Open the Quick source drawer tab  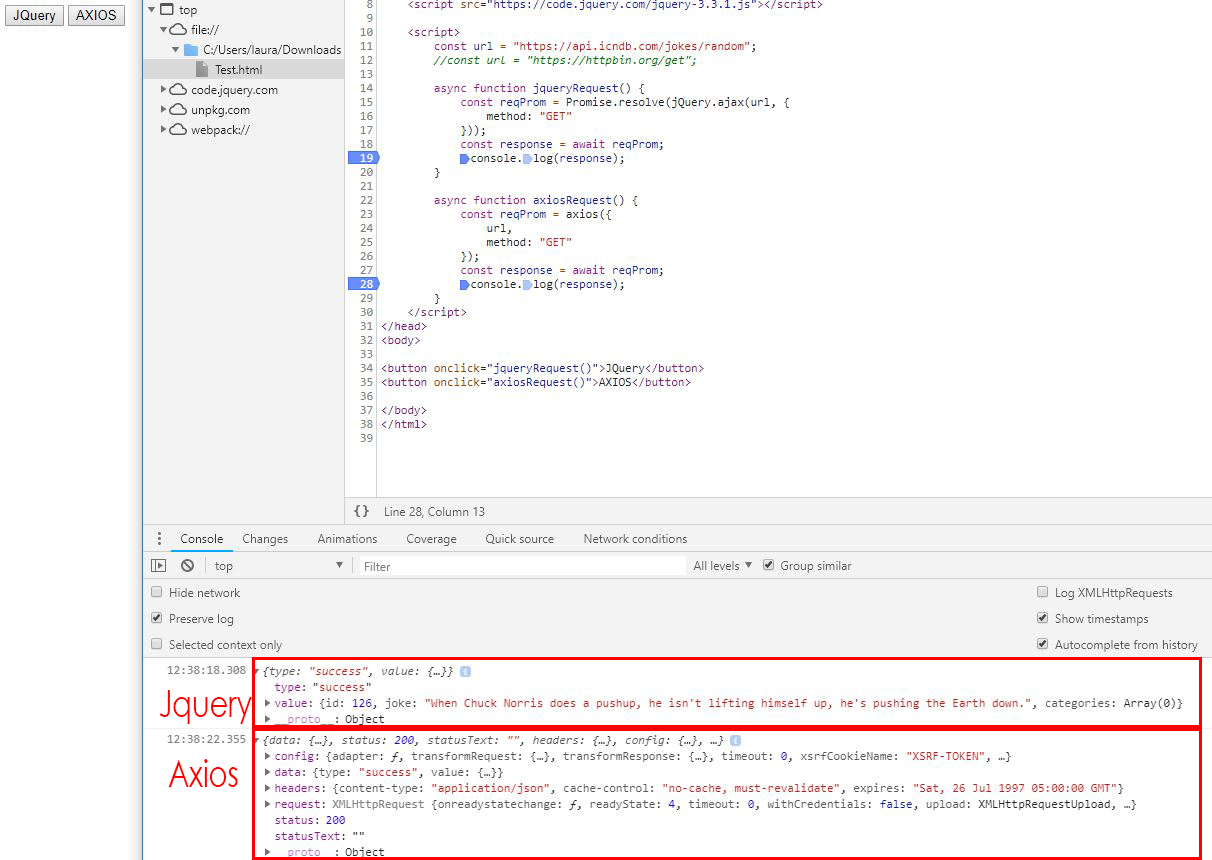pyautogui.click(x=519, y=538)
